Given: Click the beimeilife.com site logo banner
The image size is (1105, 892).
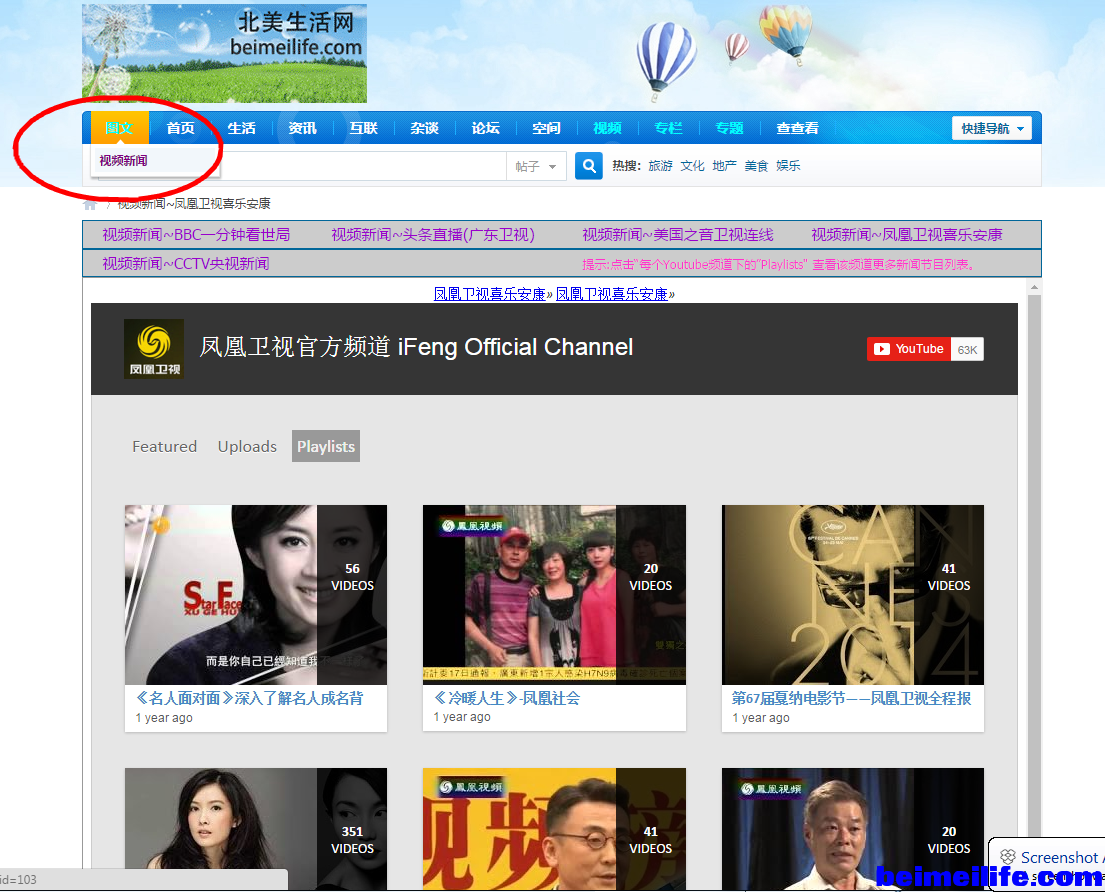Looking at the screenshot, I should 224,53.
